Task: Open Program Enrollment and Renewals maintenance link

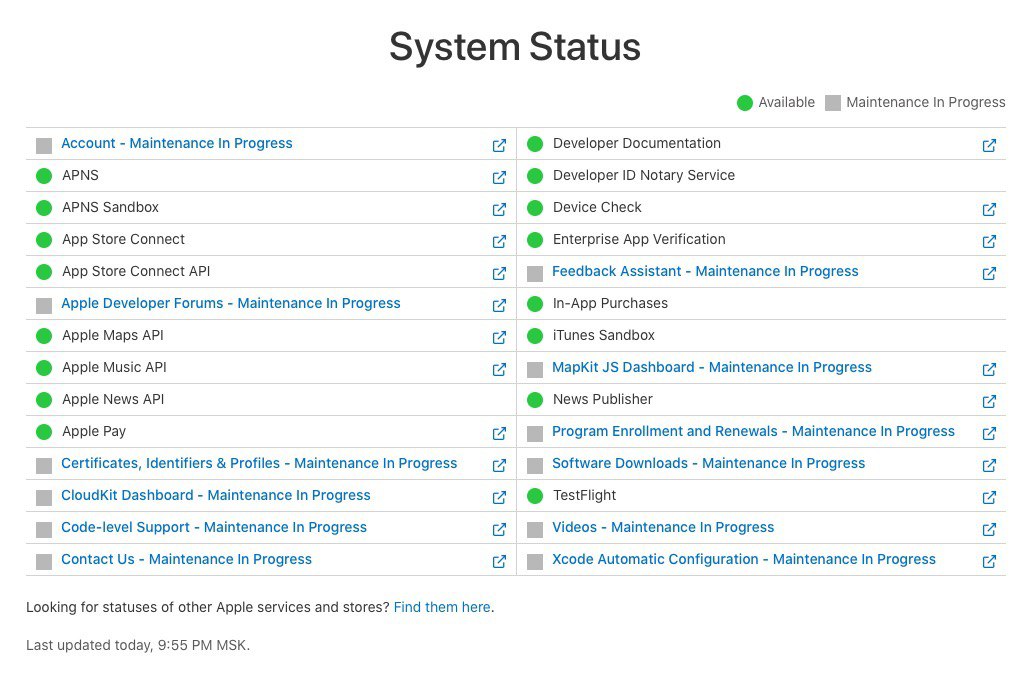Action: point(753,431)
